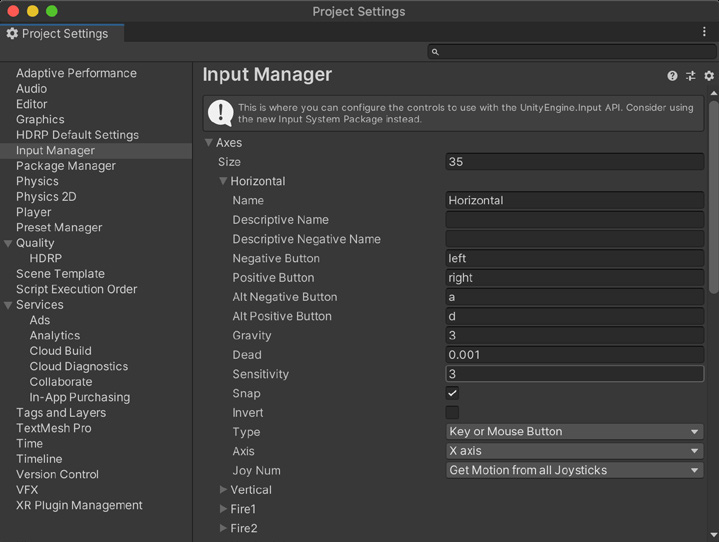Viewport: 719px width, 542px height.
Task: Click the Dead field showing 0.001
Action: (575, 354)
